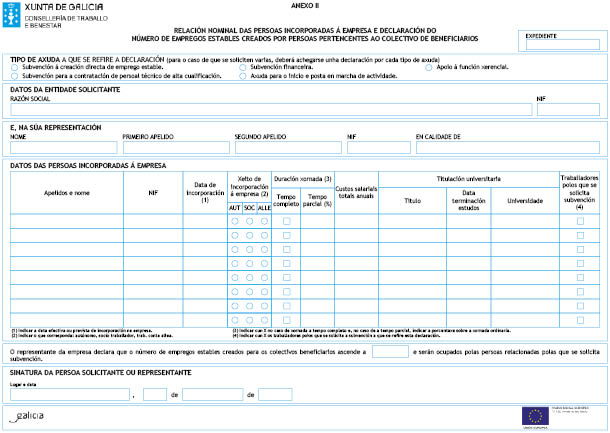Tick 'Tempo completo' checkbox in the first row
610x433 pixels.
286,221
